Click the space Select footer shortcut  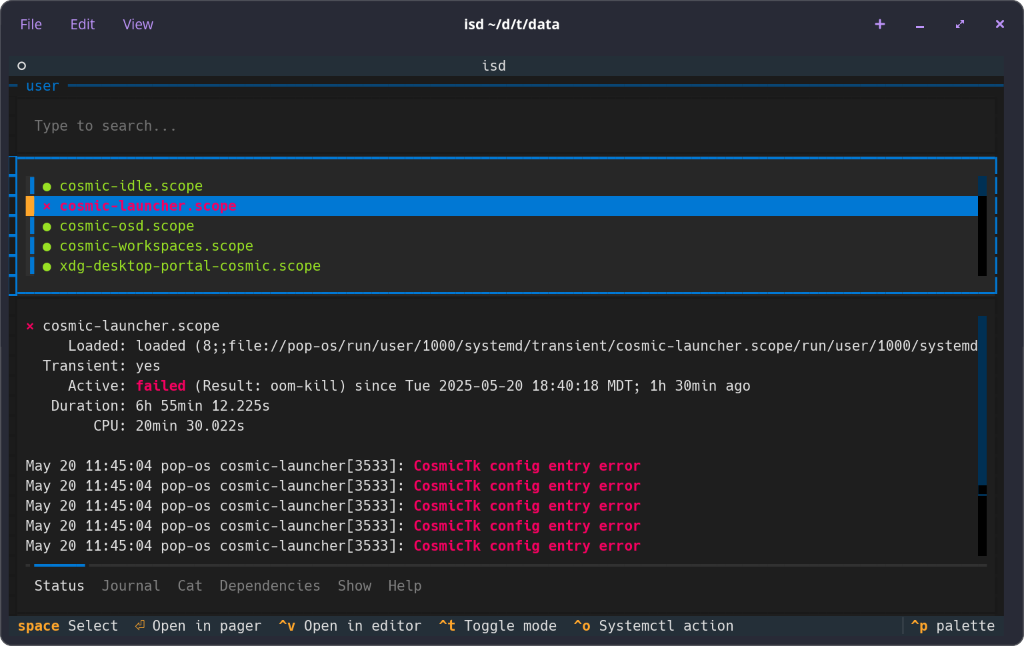pyautogui.click(x=68, y=626)
